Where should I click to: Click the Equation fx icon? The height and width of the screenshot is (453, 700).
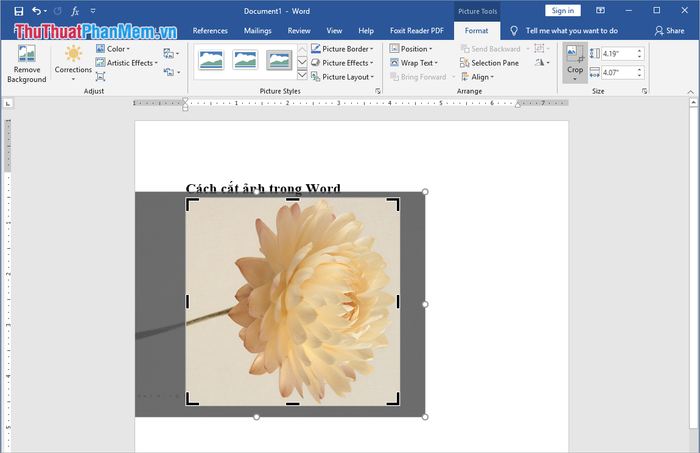[75, 11]
